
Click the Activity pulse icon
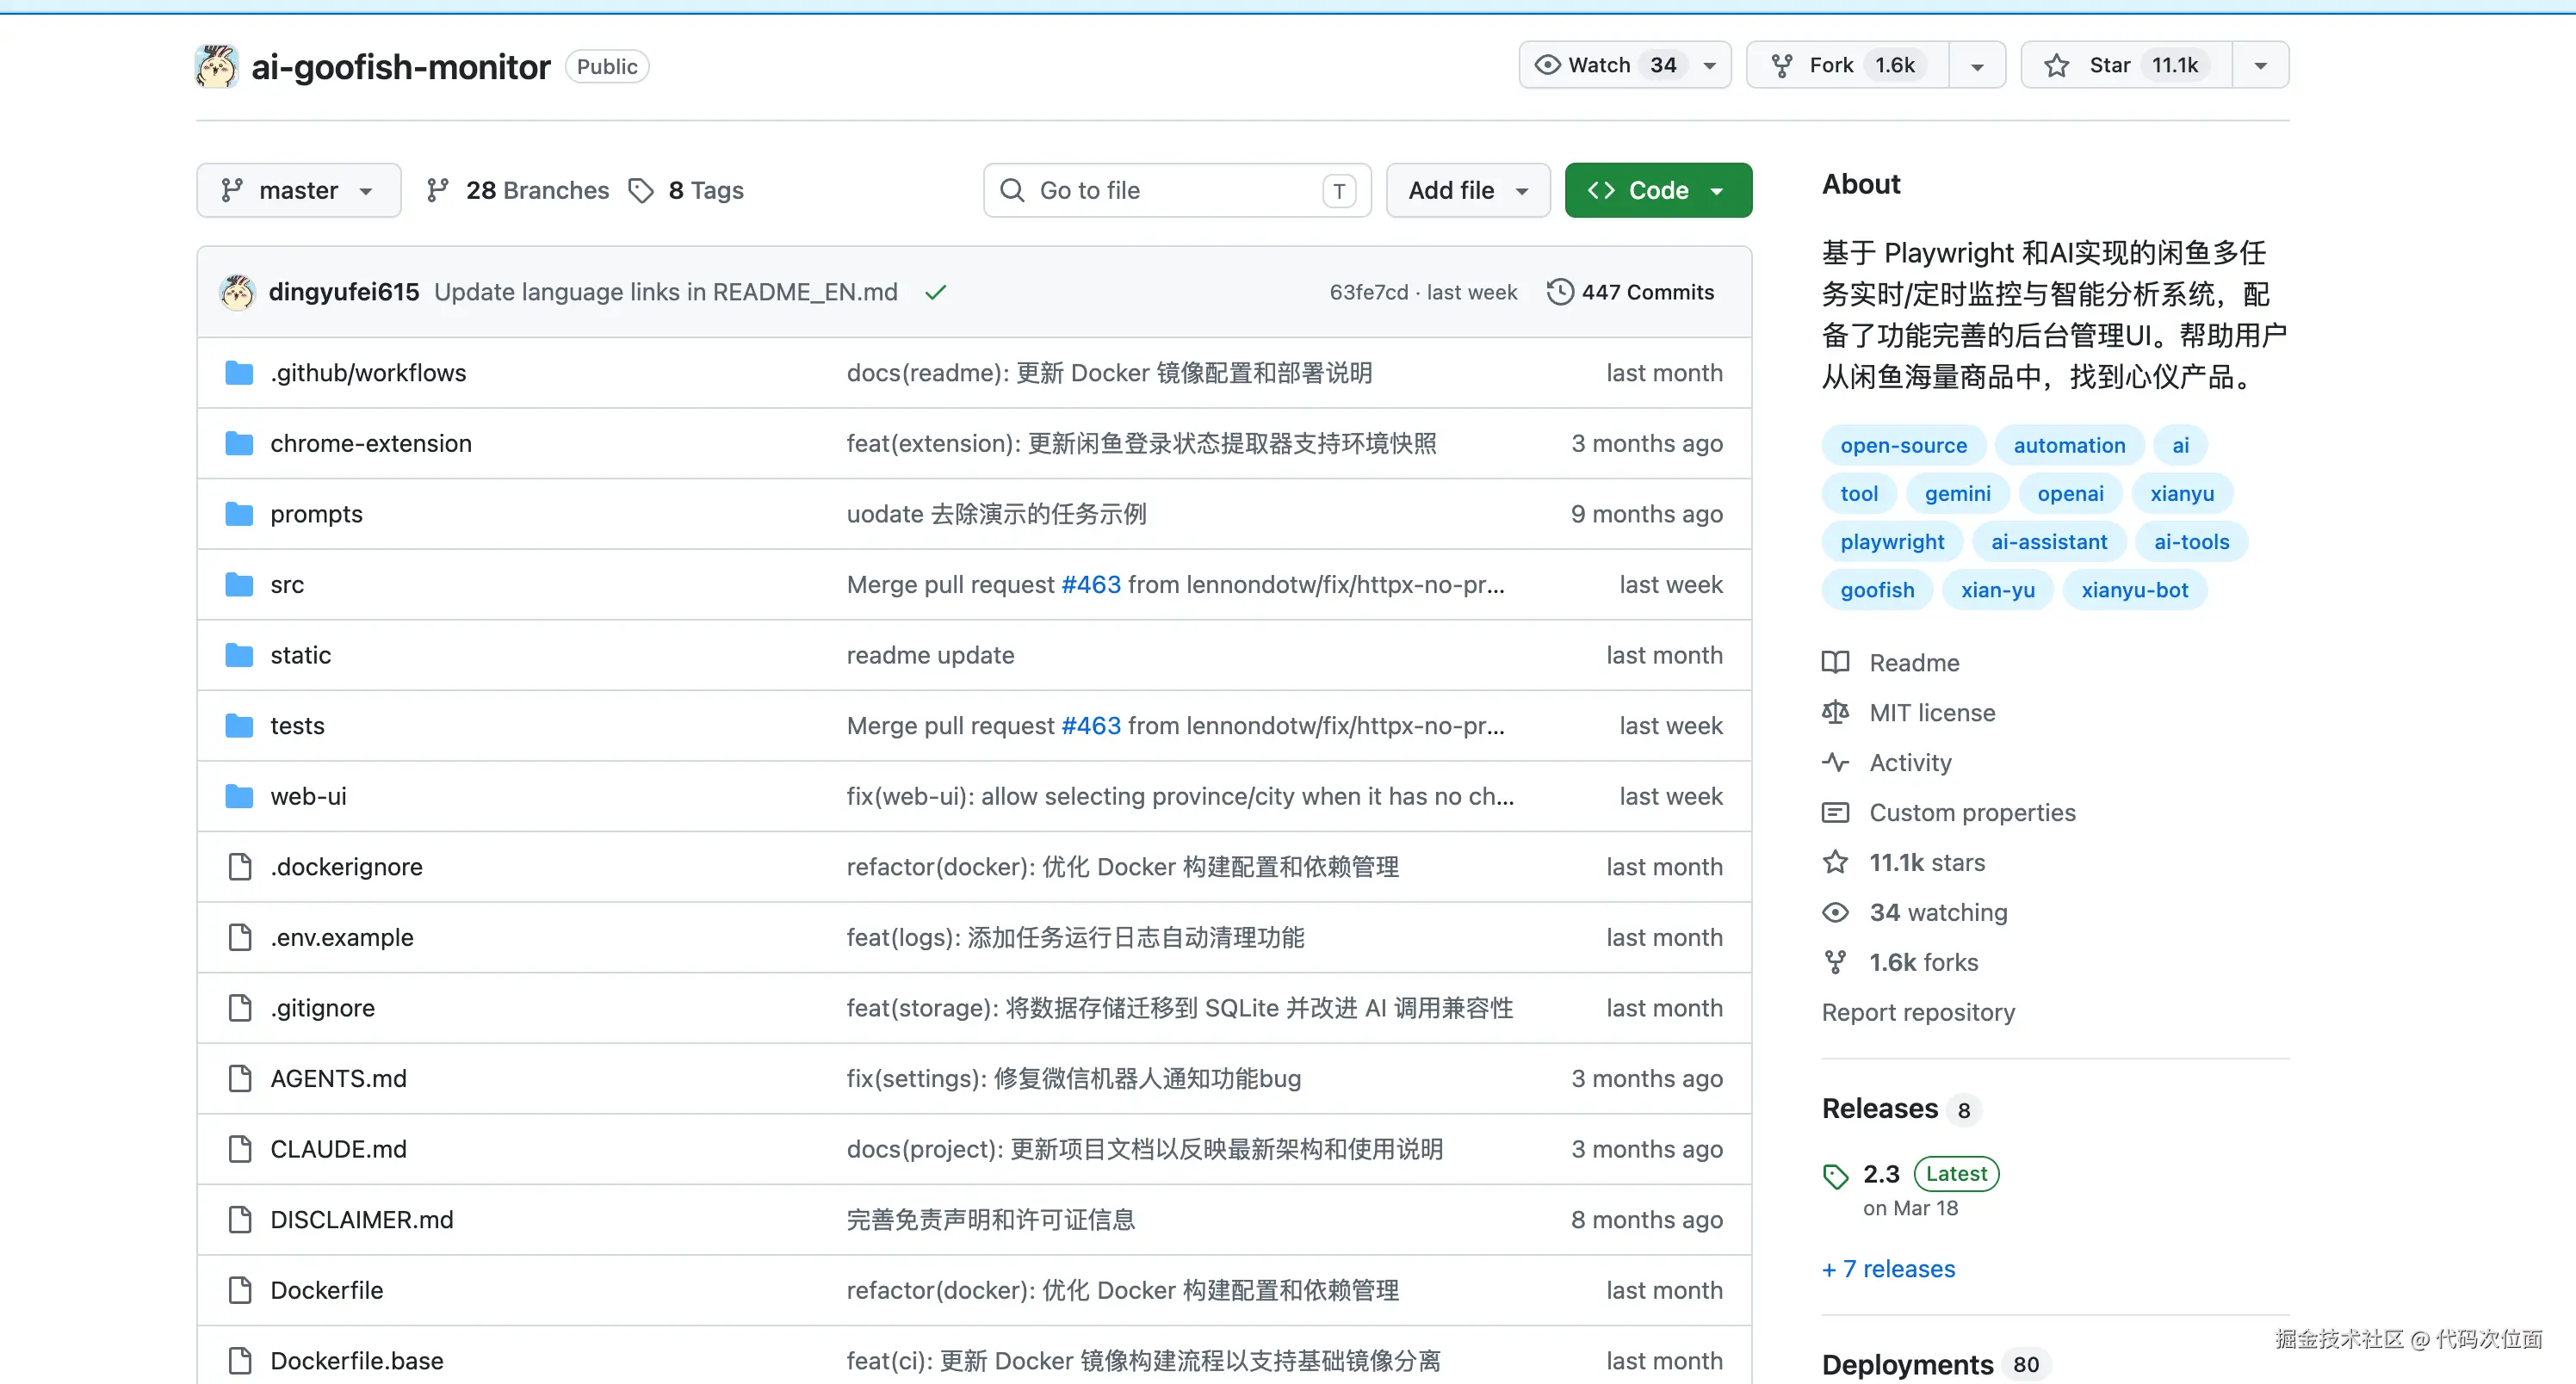(x=1835, y=762)
